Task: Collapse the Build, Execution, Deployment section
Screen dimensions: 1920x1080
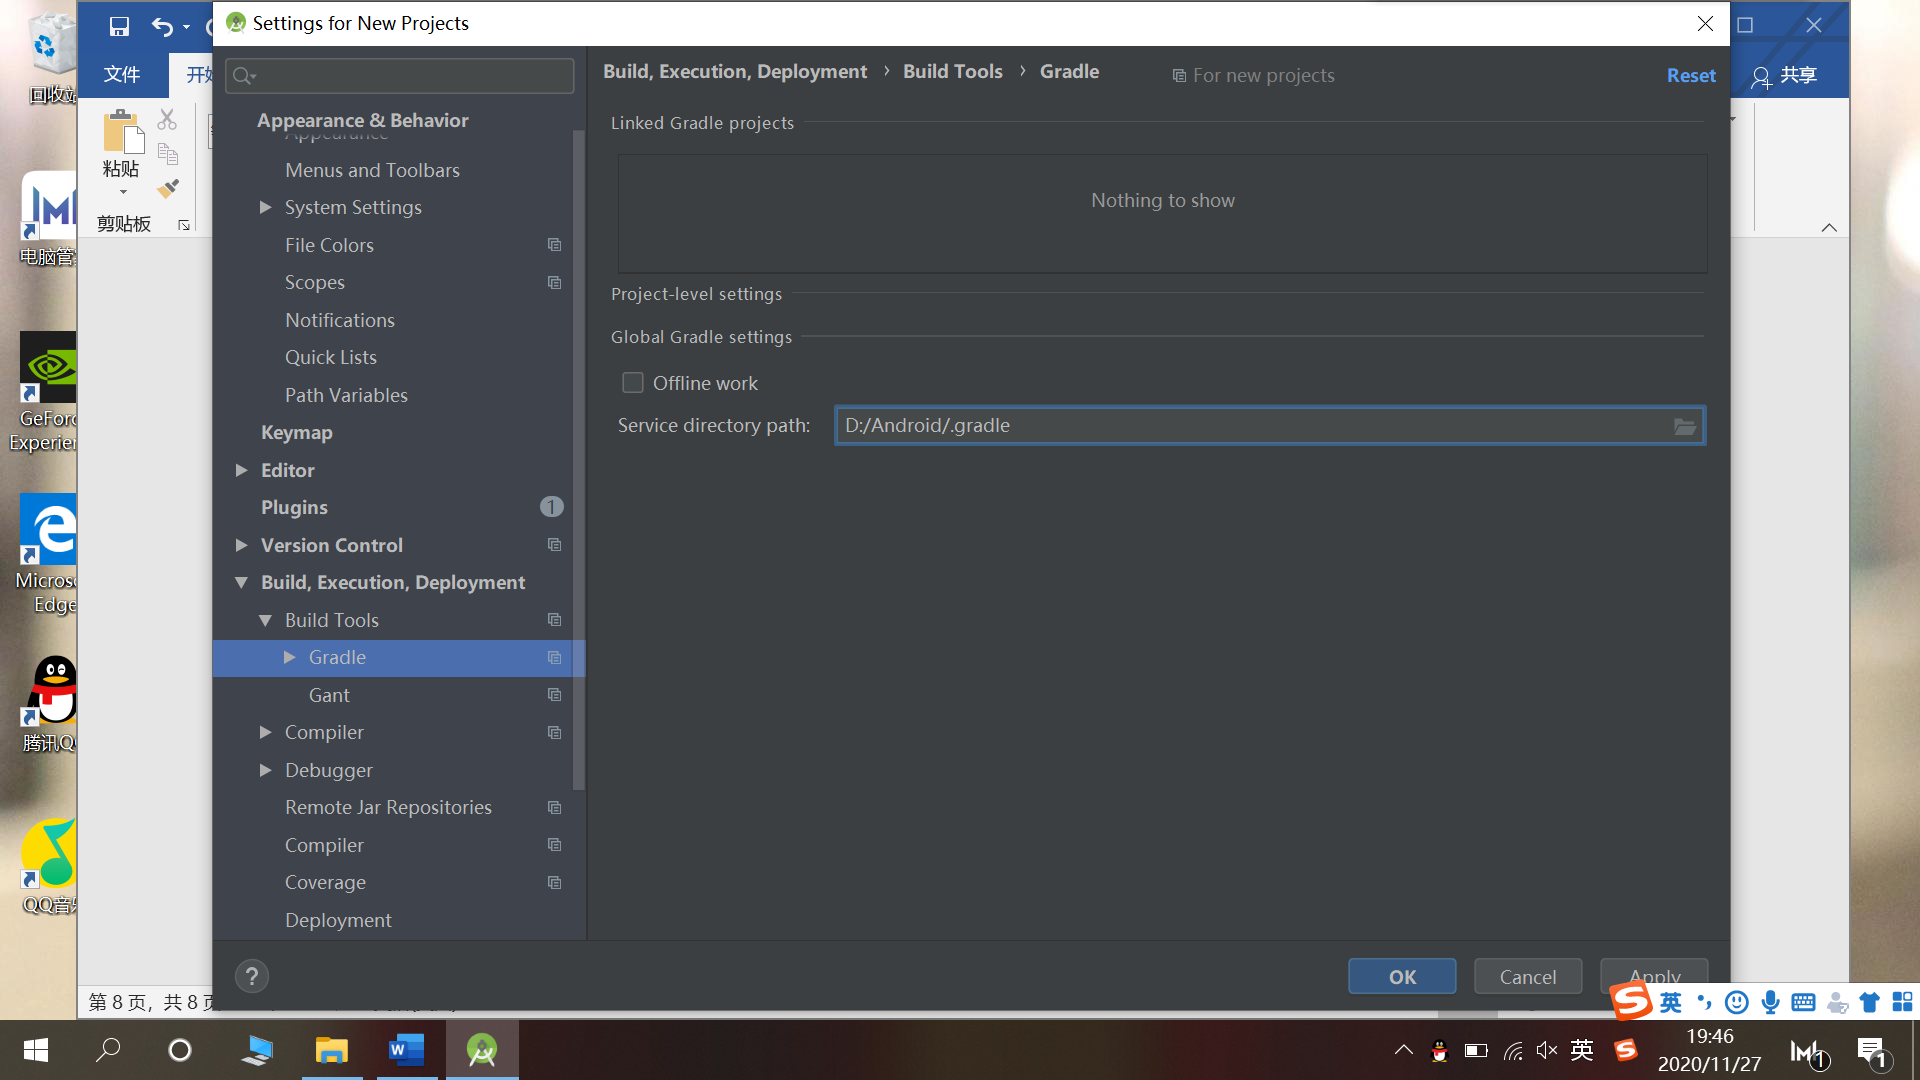Action: click(x=241, y=582)
